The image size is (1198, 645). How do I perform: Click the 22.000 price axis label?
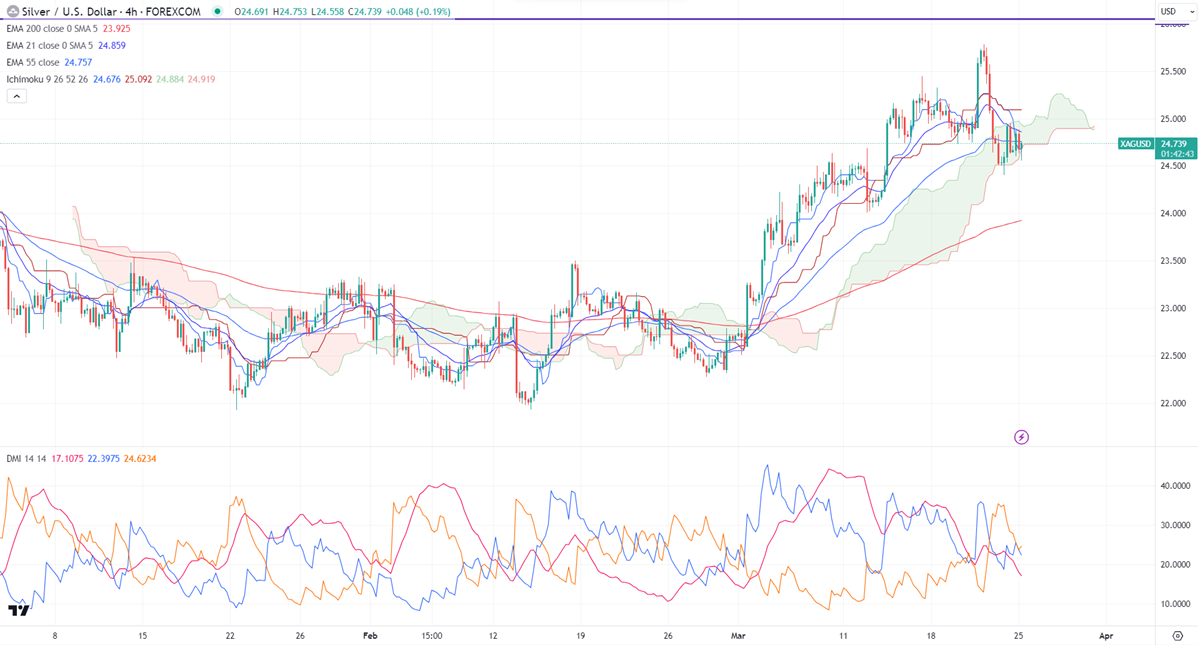pos(1173,404)
